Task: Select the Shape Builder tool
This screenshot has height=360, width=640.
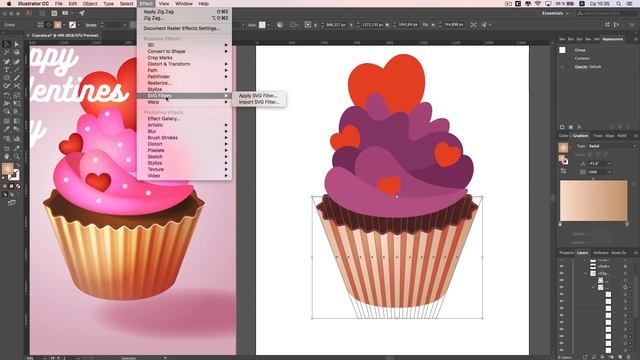Action: point(7,112)
